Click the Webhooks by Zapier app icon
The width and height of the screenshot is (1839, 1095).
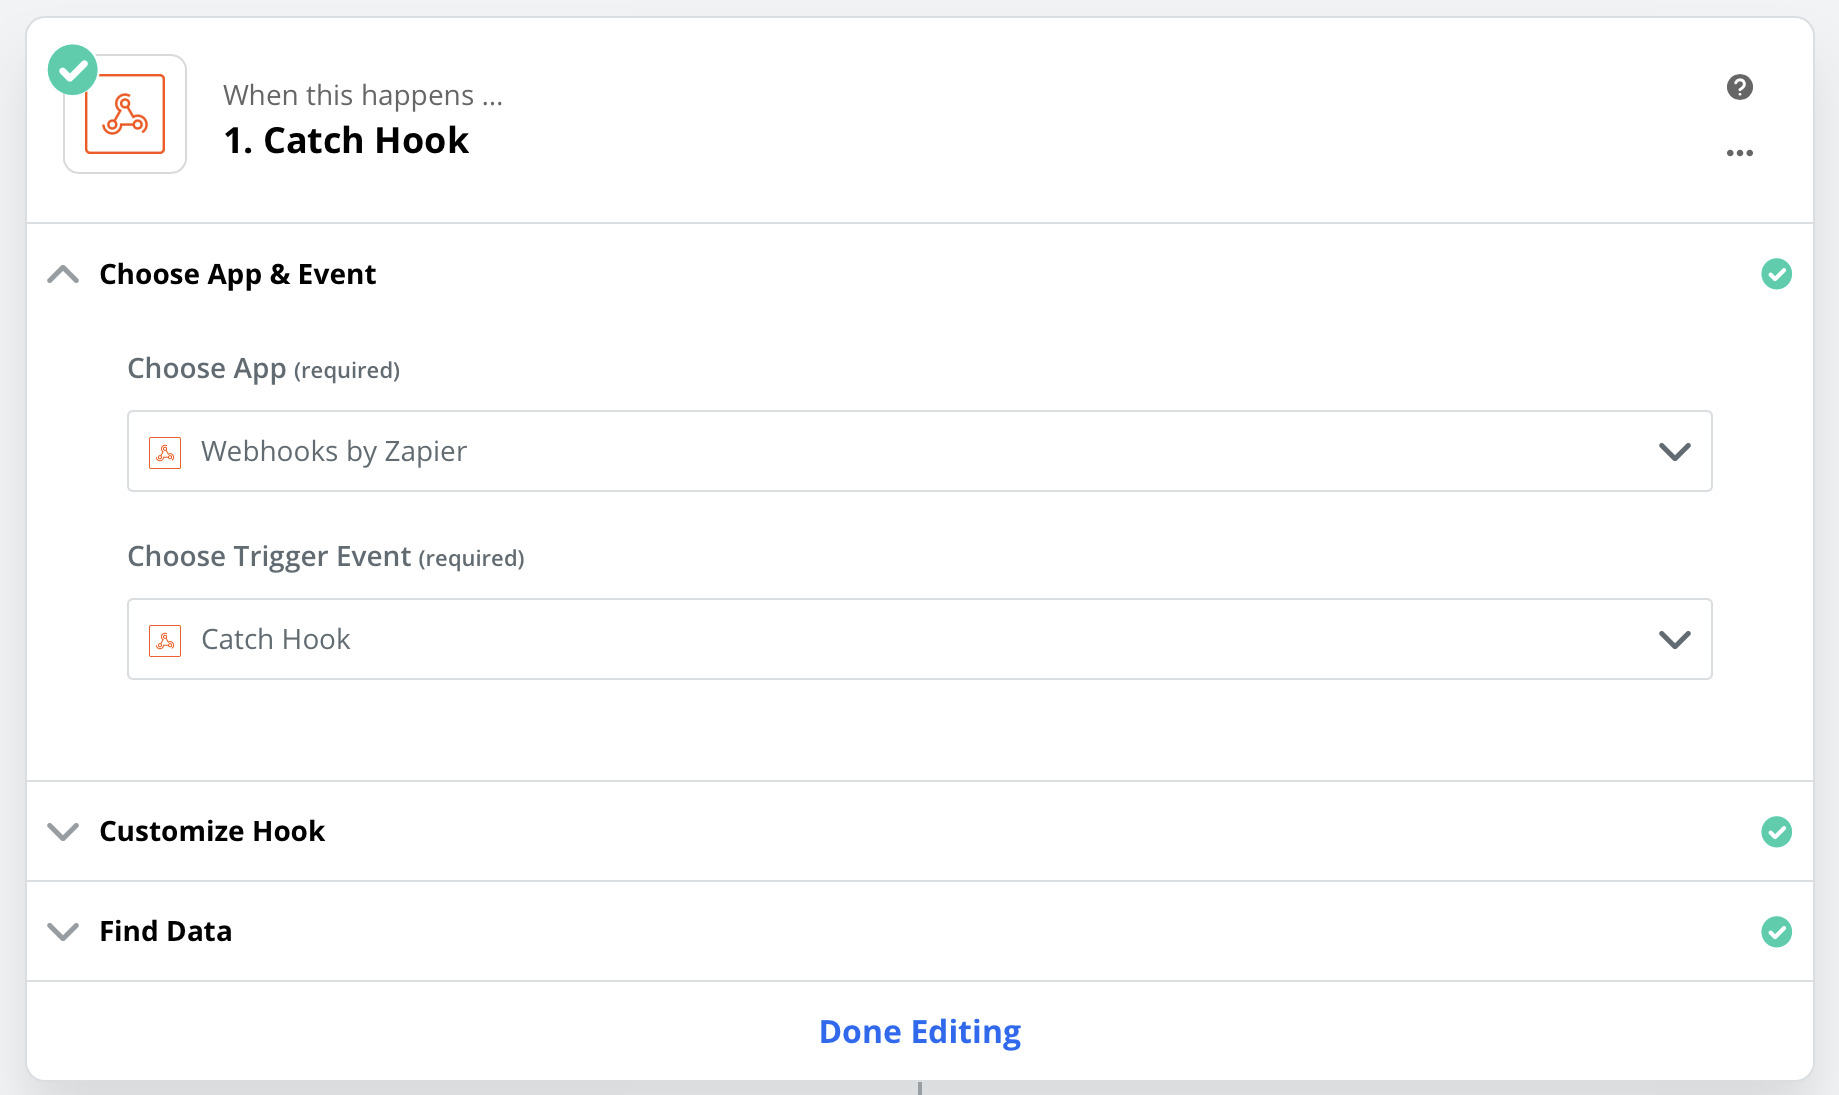tap(125, 112)
